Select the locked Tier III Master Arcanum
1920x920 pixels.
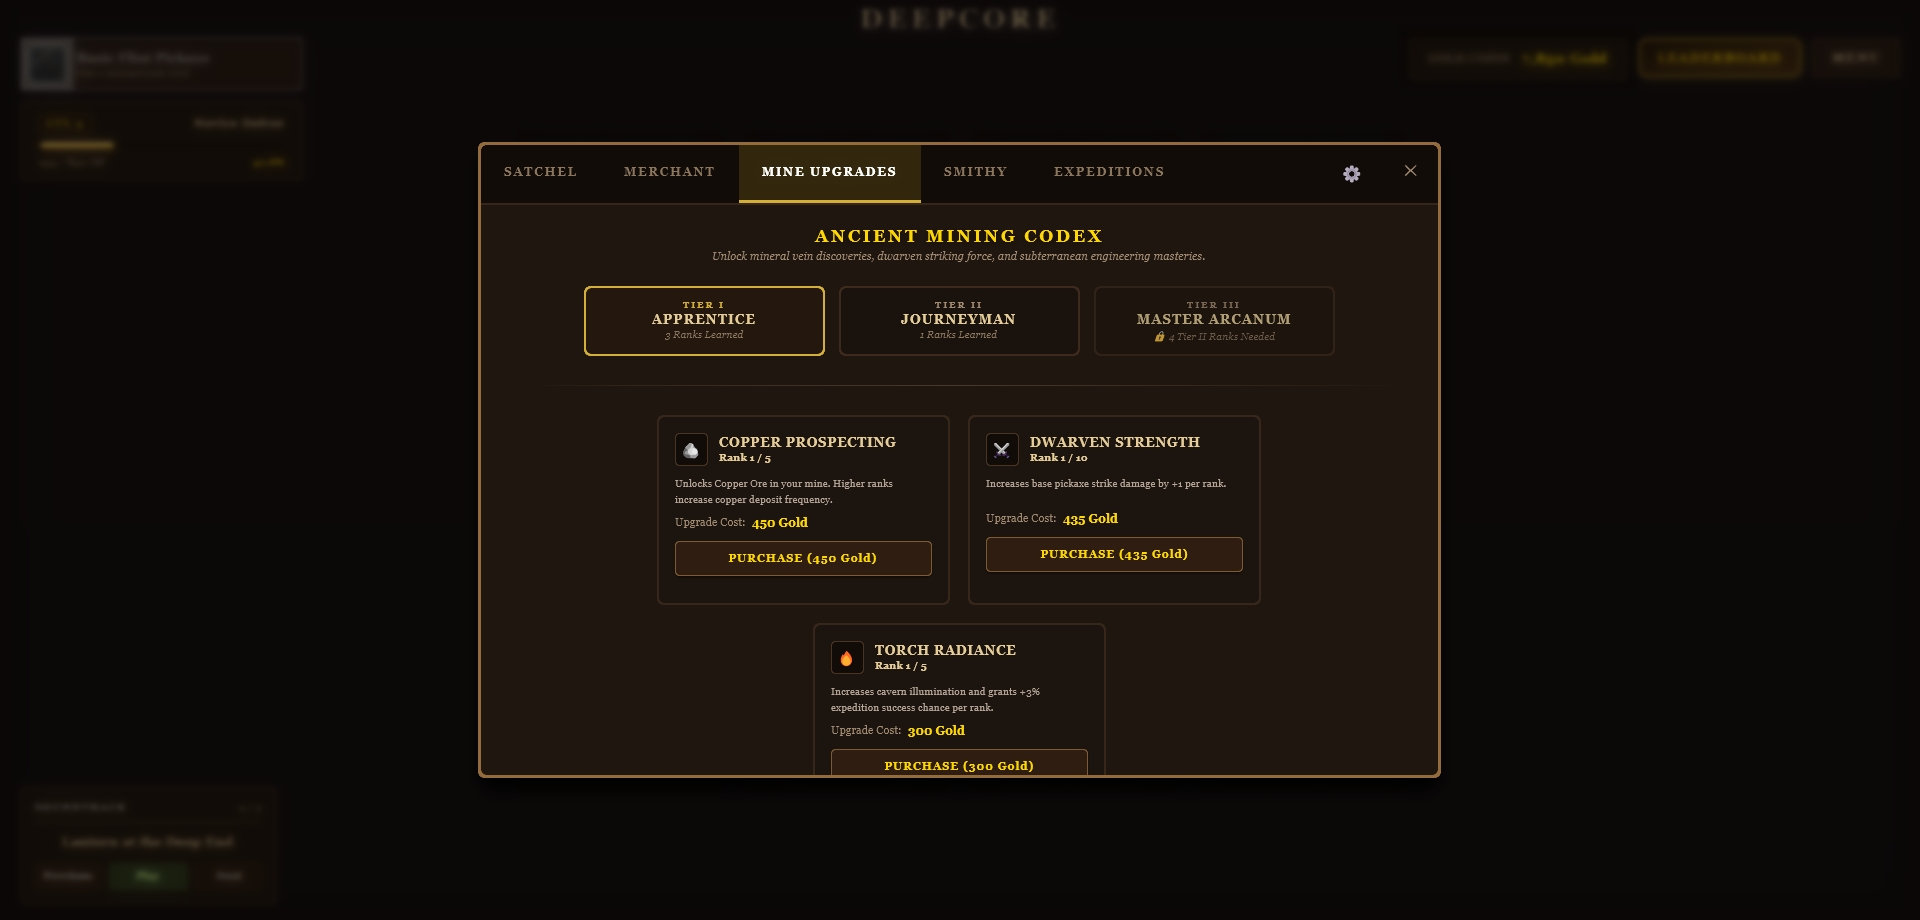(1214, 321)
